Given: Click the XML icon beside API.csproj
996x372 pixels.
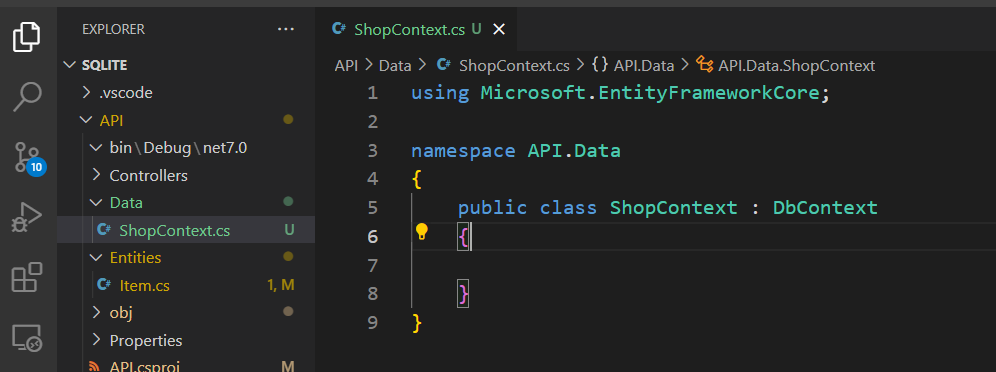Looking at the screenshot, I should 94,366.
